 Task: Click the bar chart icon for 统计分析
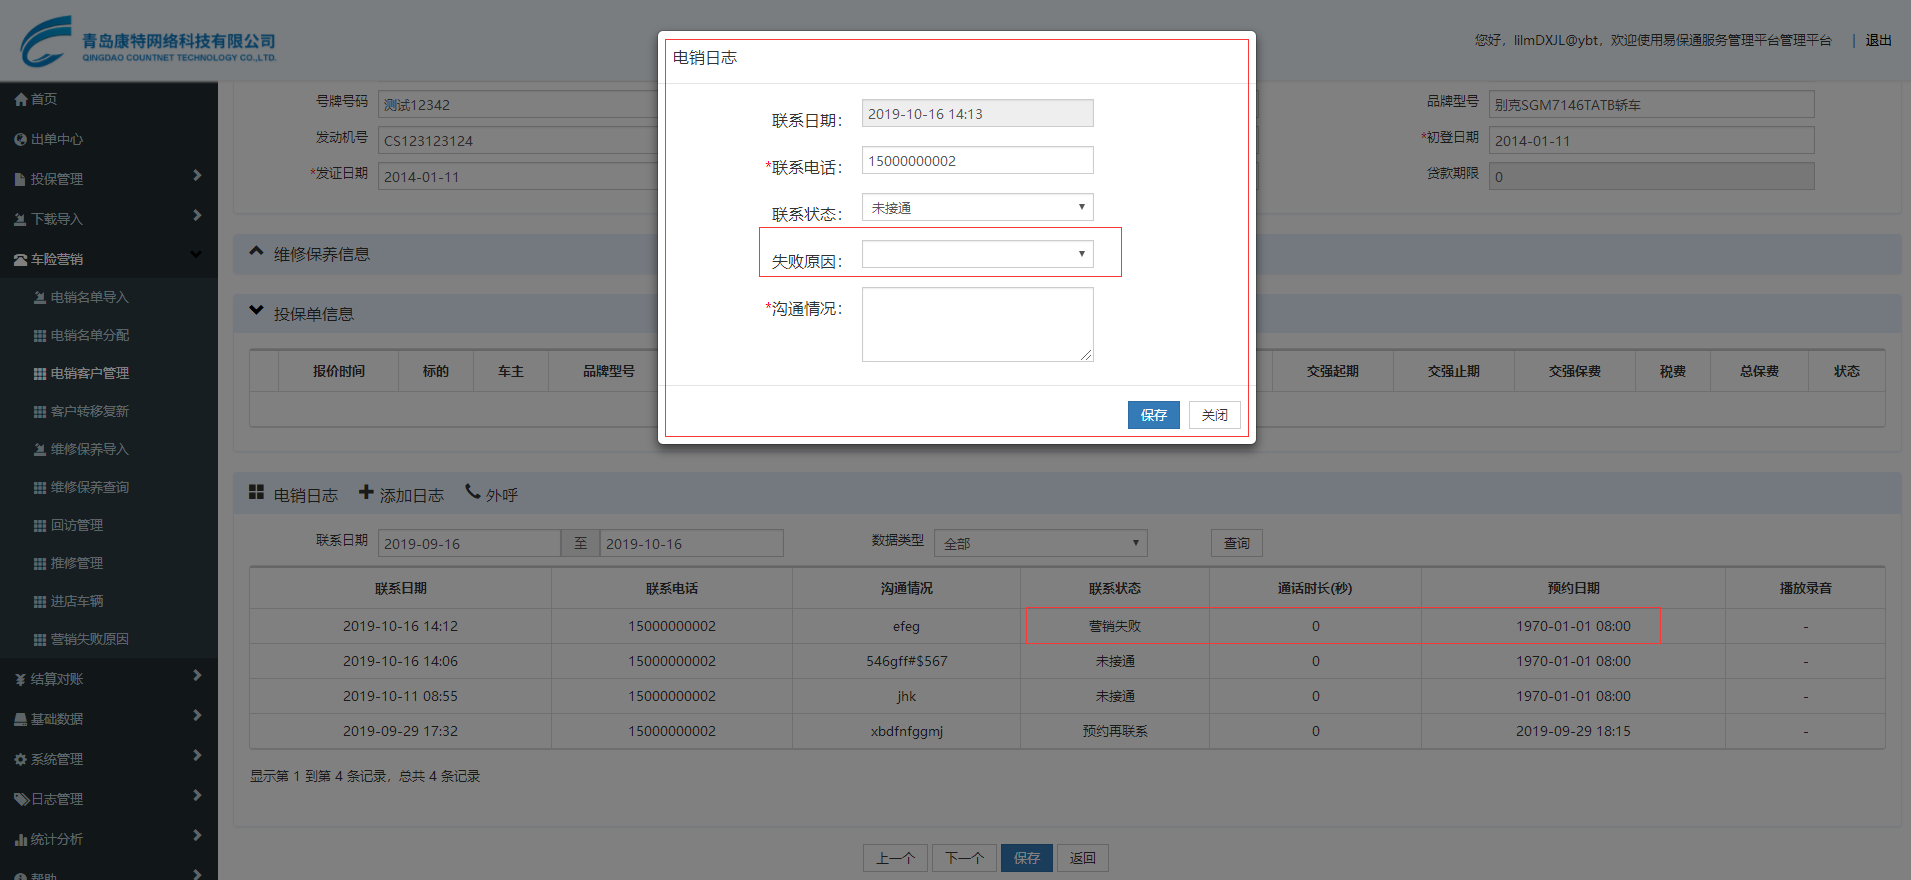pyautogui.click(x=20, y=839)
